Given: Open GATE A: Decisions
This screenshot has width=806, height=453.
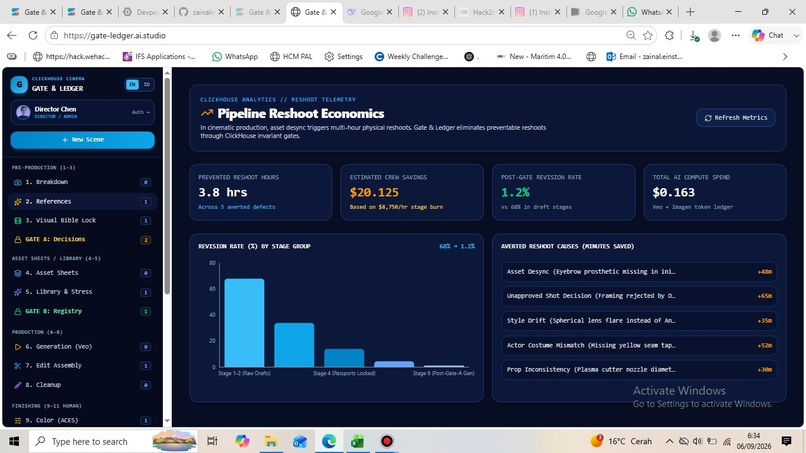Looking at the screenshot, I should tap(82, 240).
